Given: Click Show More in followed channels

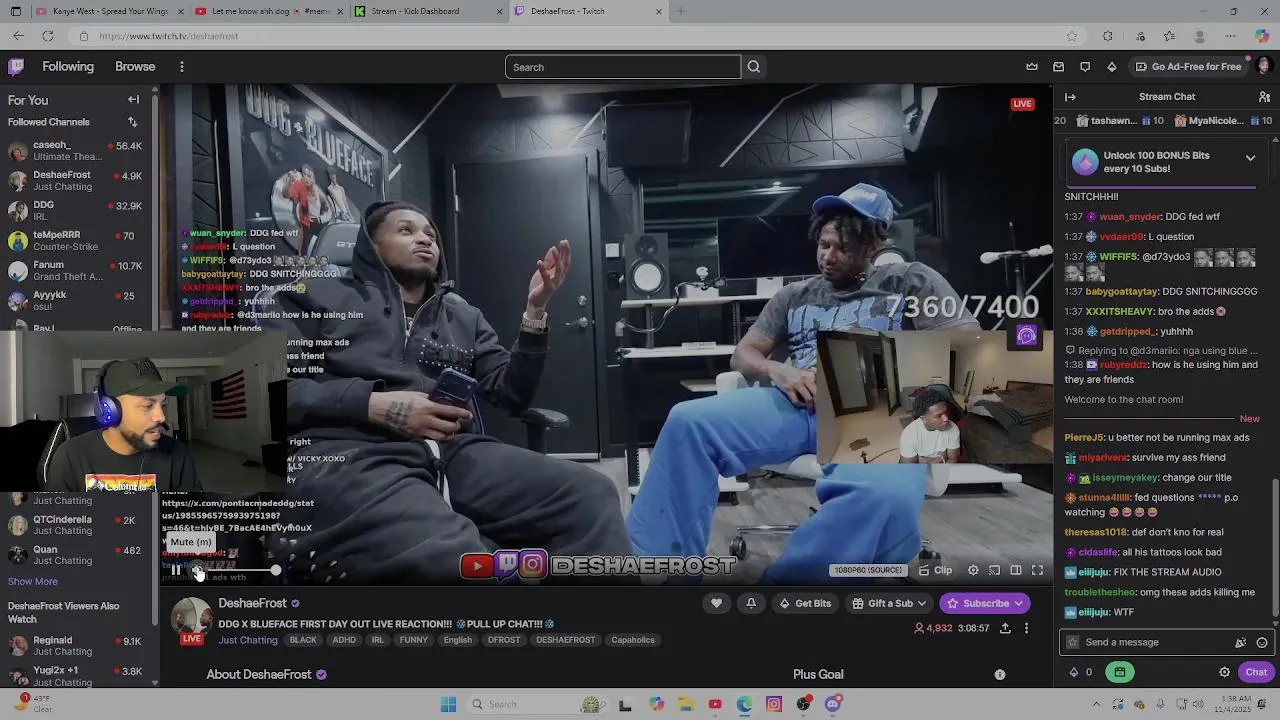Looking at the screenshot, I should point(33,582).
